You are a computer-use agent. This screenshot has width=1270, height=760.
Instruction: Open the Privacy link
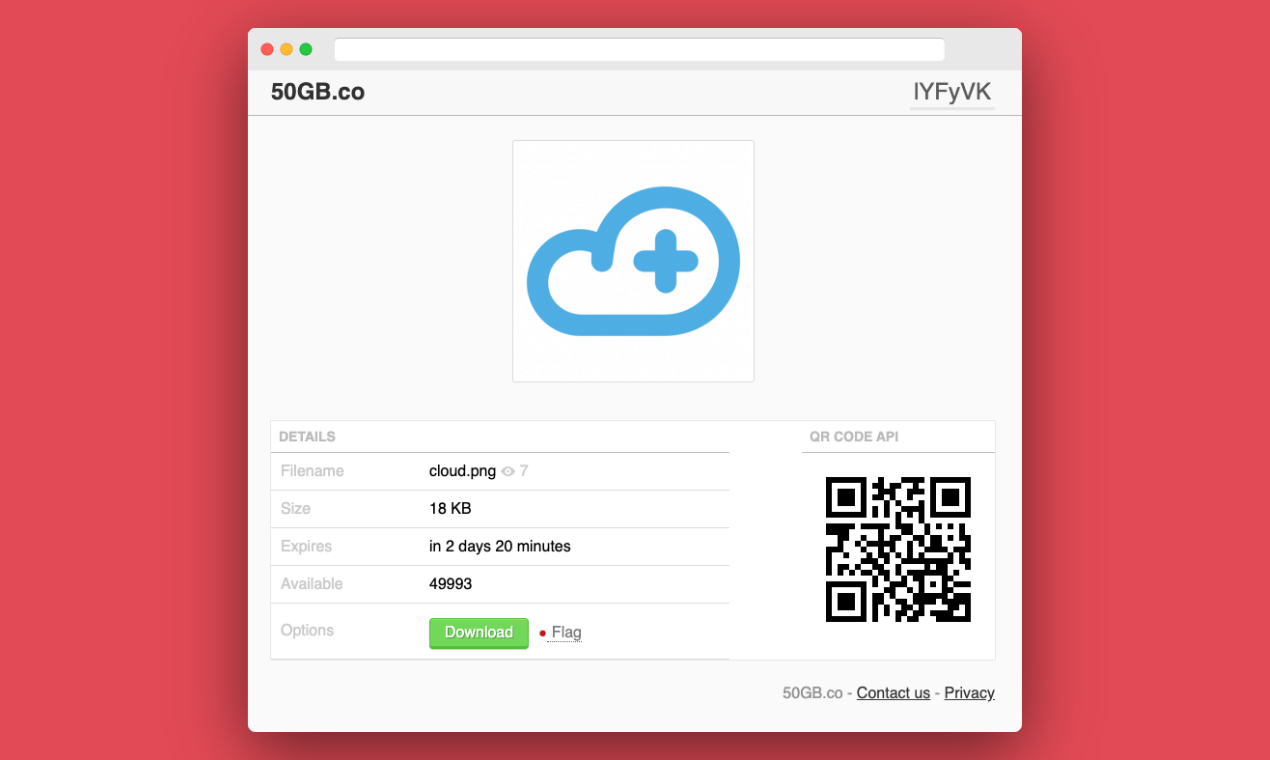point(969,693)
